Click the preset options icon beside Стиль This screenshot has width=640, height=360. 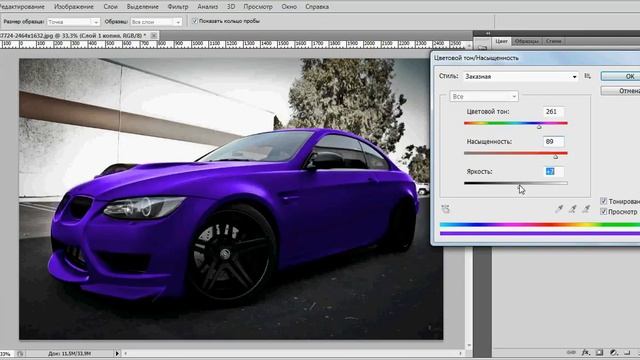coord(587,76)
